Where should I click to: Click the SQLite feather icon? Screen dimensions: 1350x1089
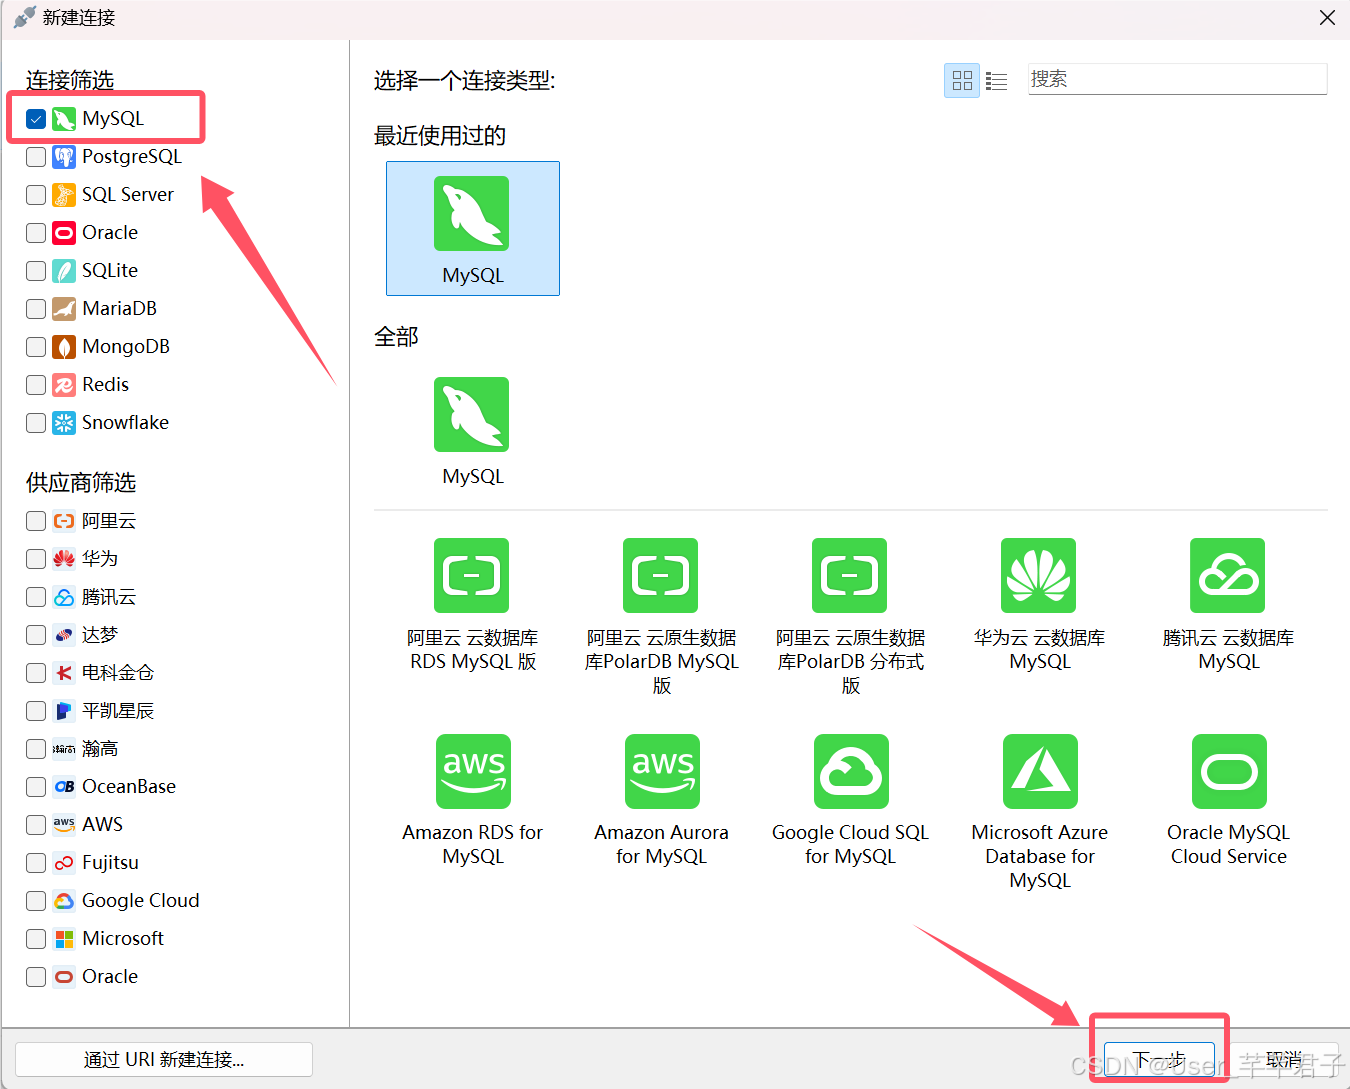64,271
